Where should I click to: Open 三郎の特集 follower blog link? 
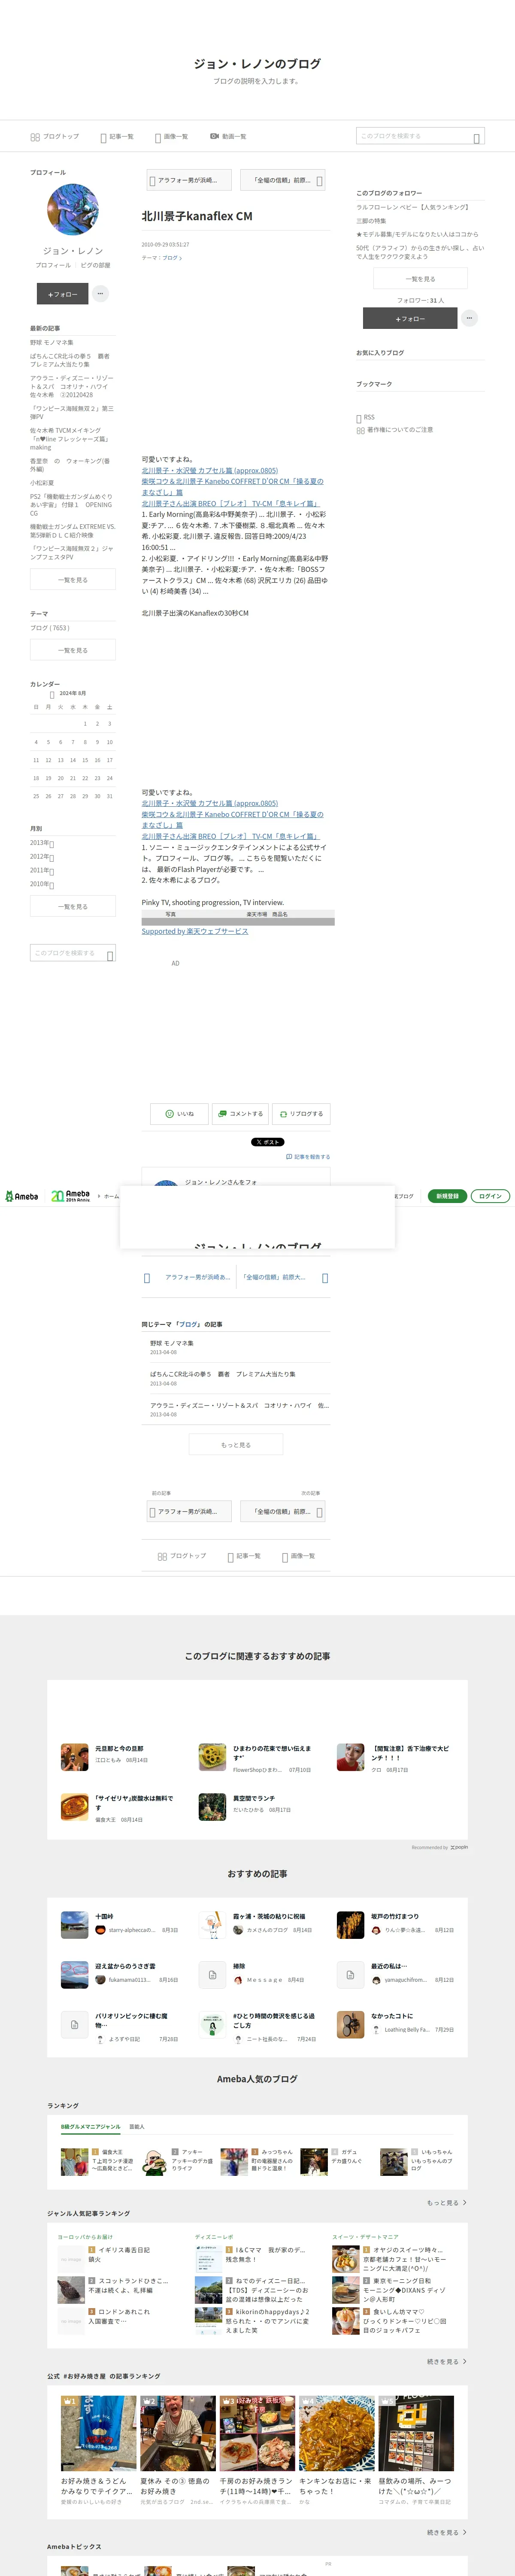tap(371, 221)
